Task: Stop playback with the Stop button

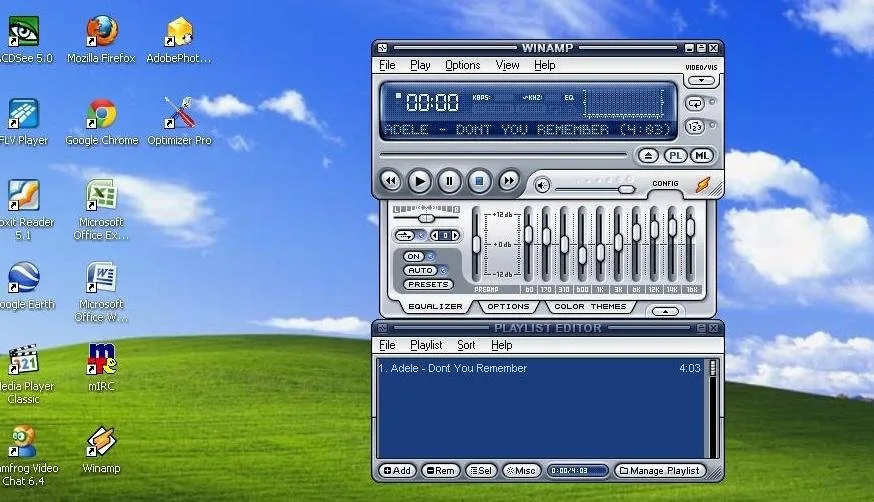Action: 479,181
